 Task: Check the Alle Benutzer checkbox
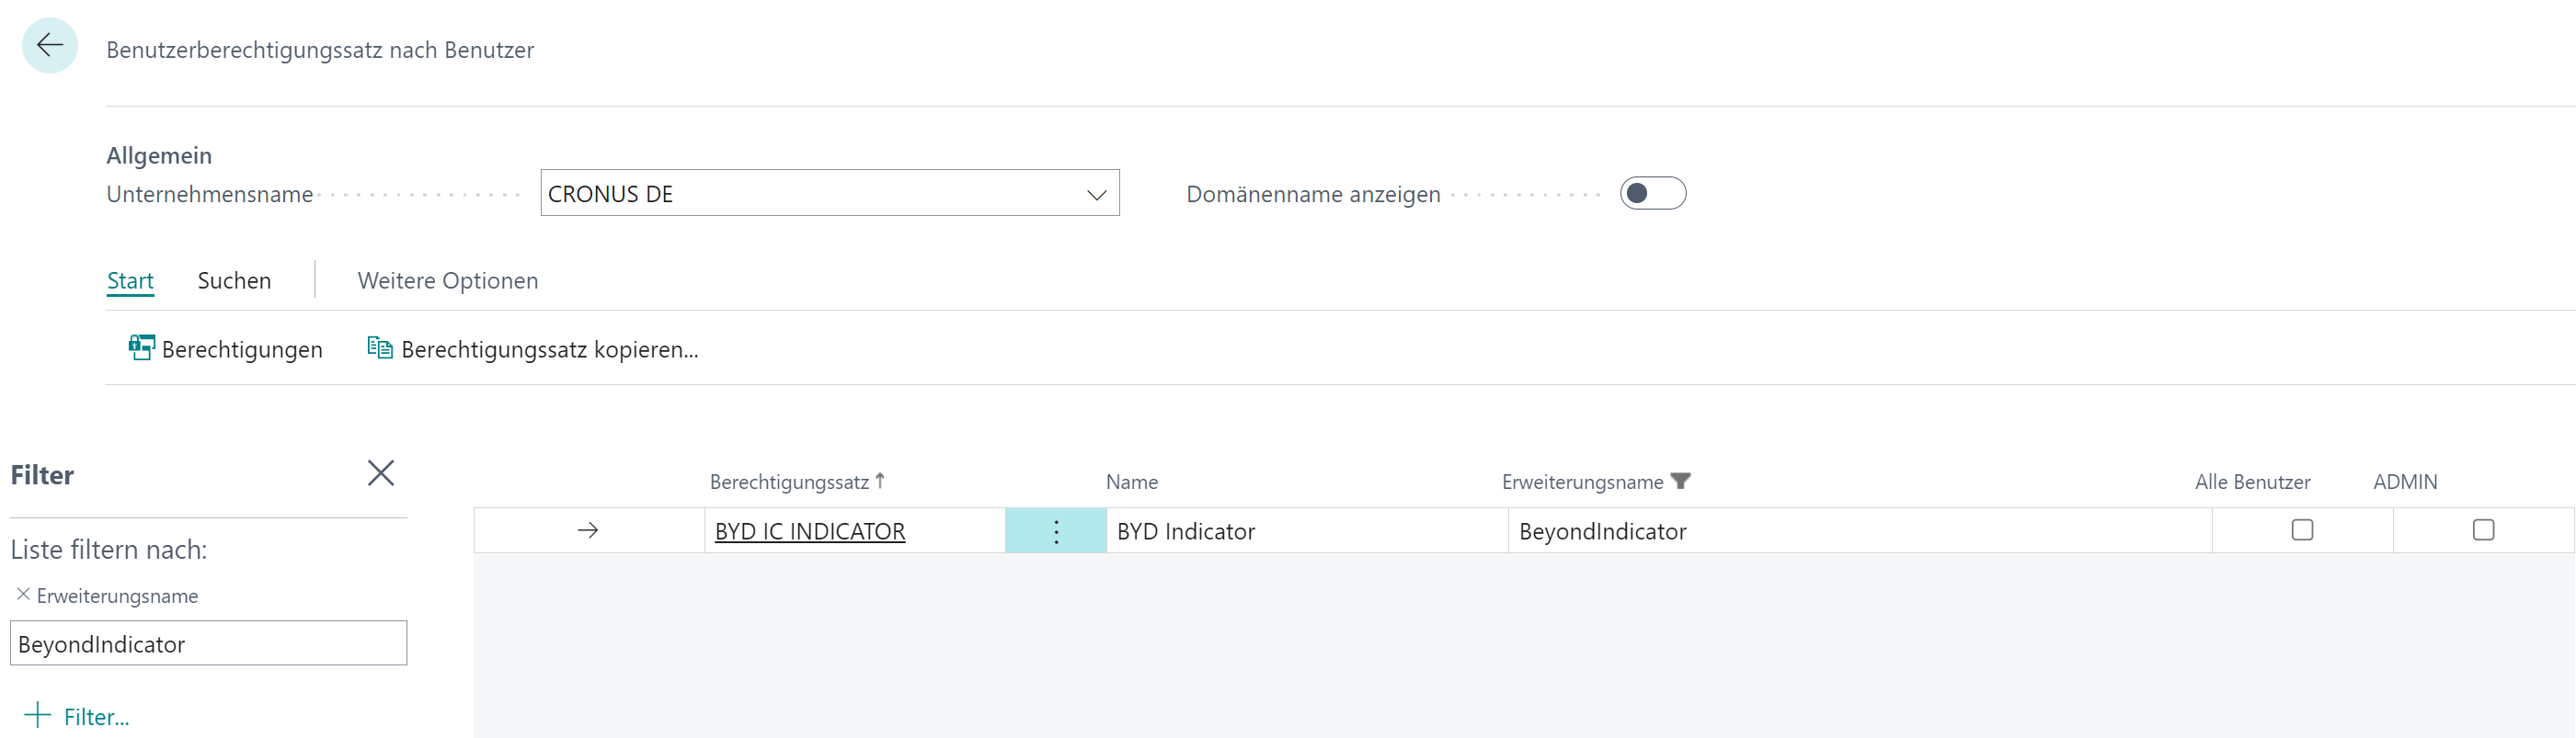[2302, 531]
